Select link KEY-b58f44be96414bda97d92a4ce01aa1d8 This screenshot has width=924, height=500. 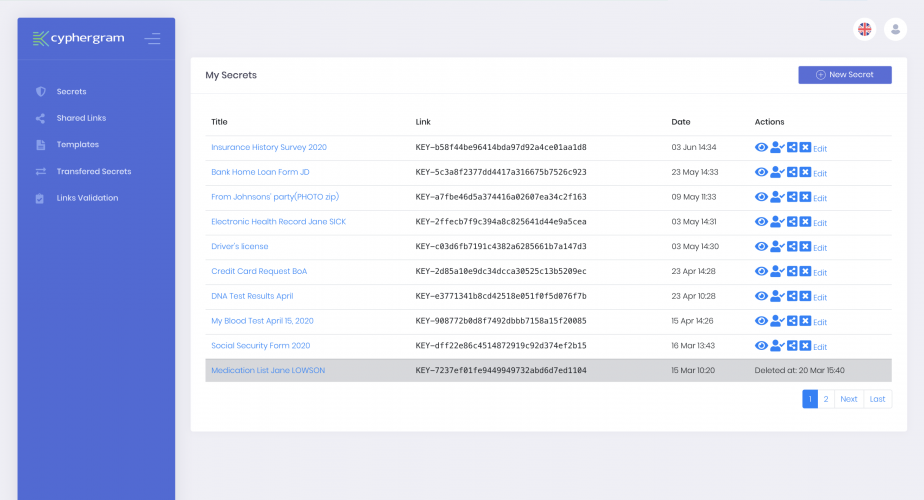[x=501, y=147]
